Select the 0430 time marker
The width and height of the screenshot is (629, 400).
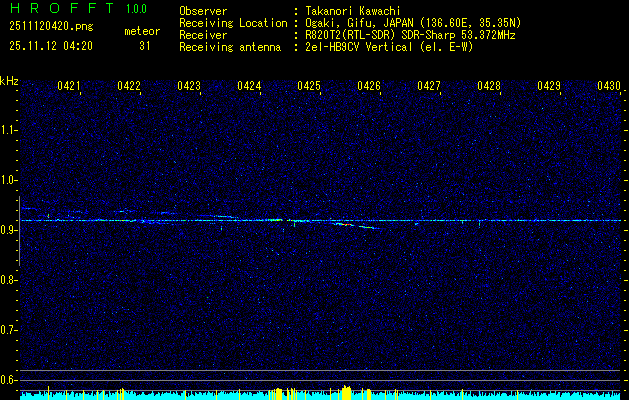609,87
